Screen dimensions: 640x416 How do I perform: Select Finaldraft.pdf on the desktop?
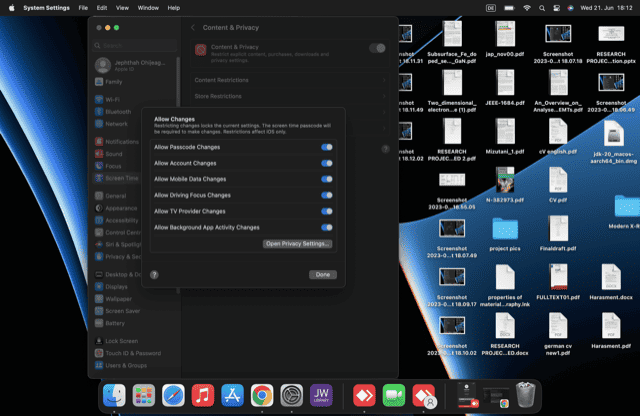point(558,233)
